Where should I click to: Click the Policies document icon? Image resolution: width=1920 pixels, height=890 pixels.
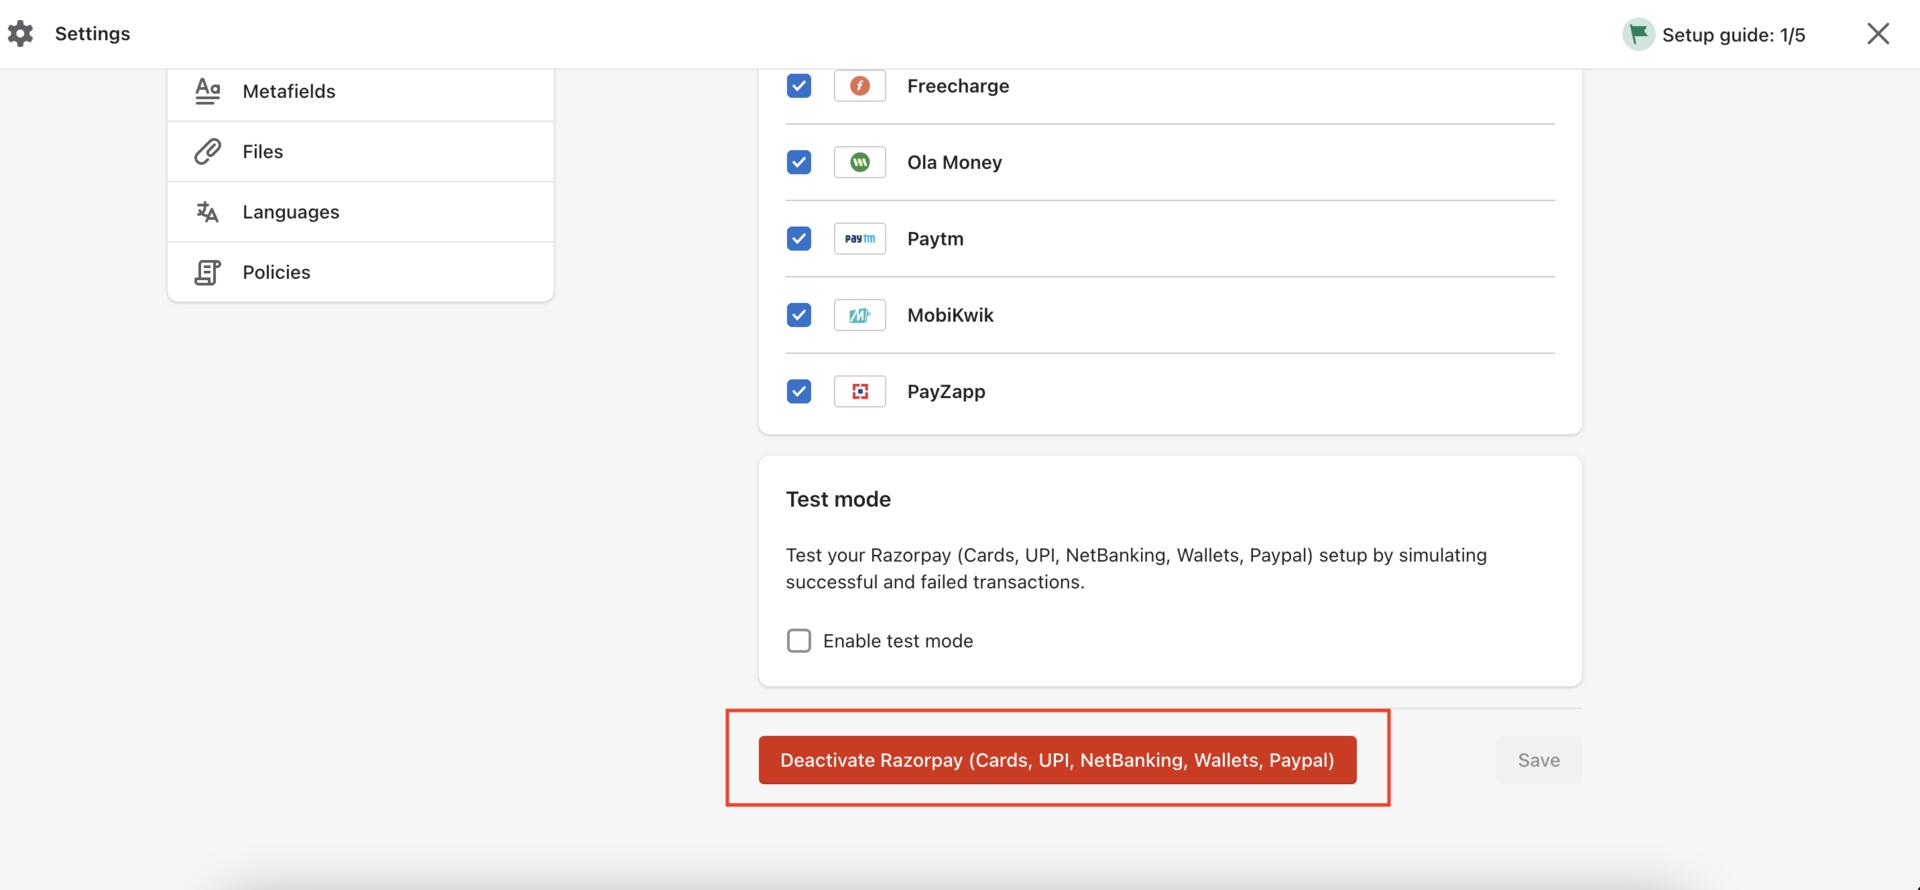point(207,272)
